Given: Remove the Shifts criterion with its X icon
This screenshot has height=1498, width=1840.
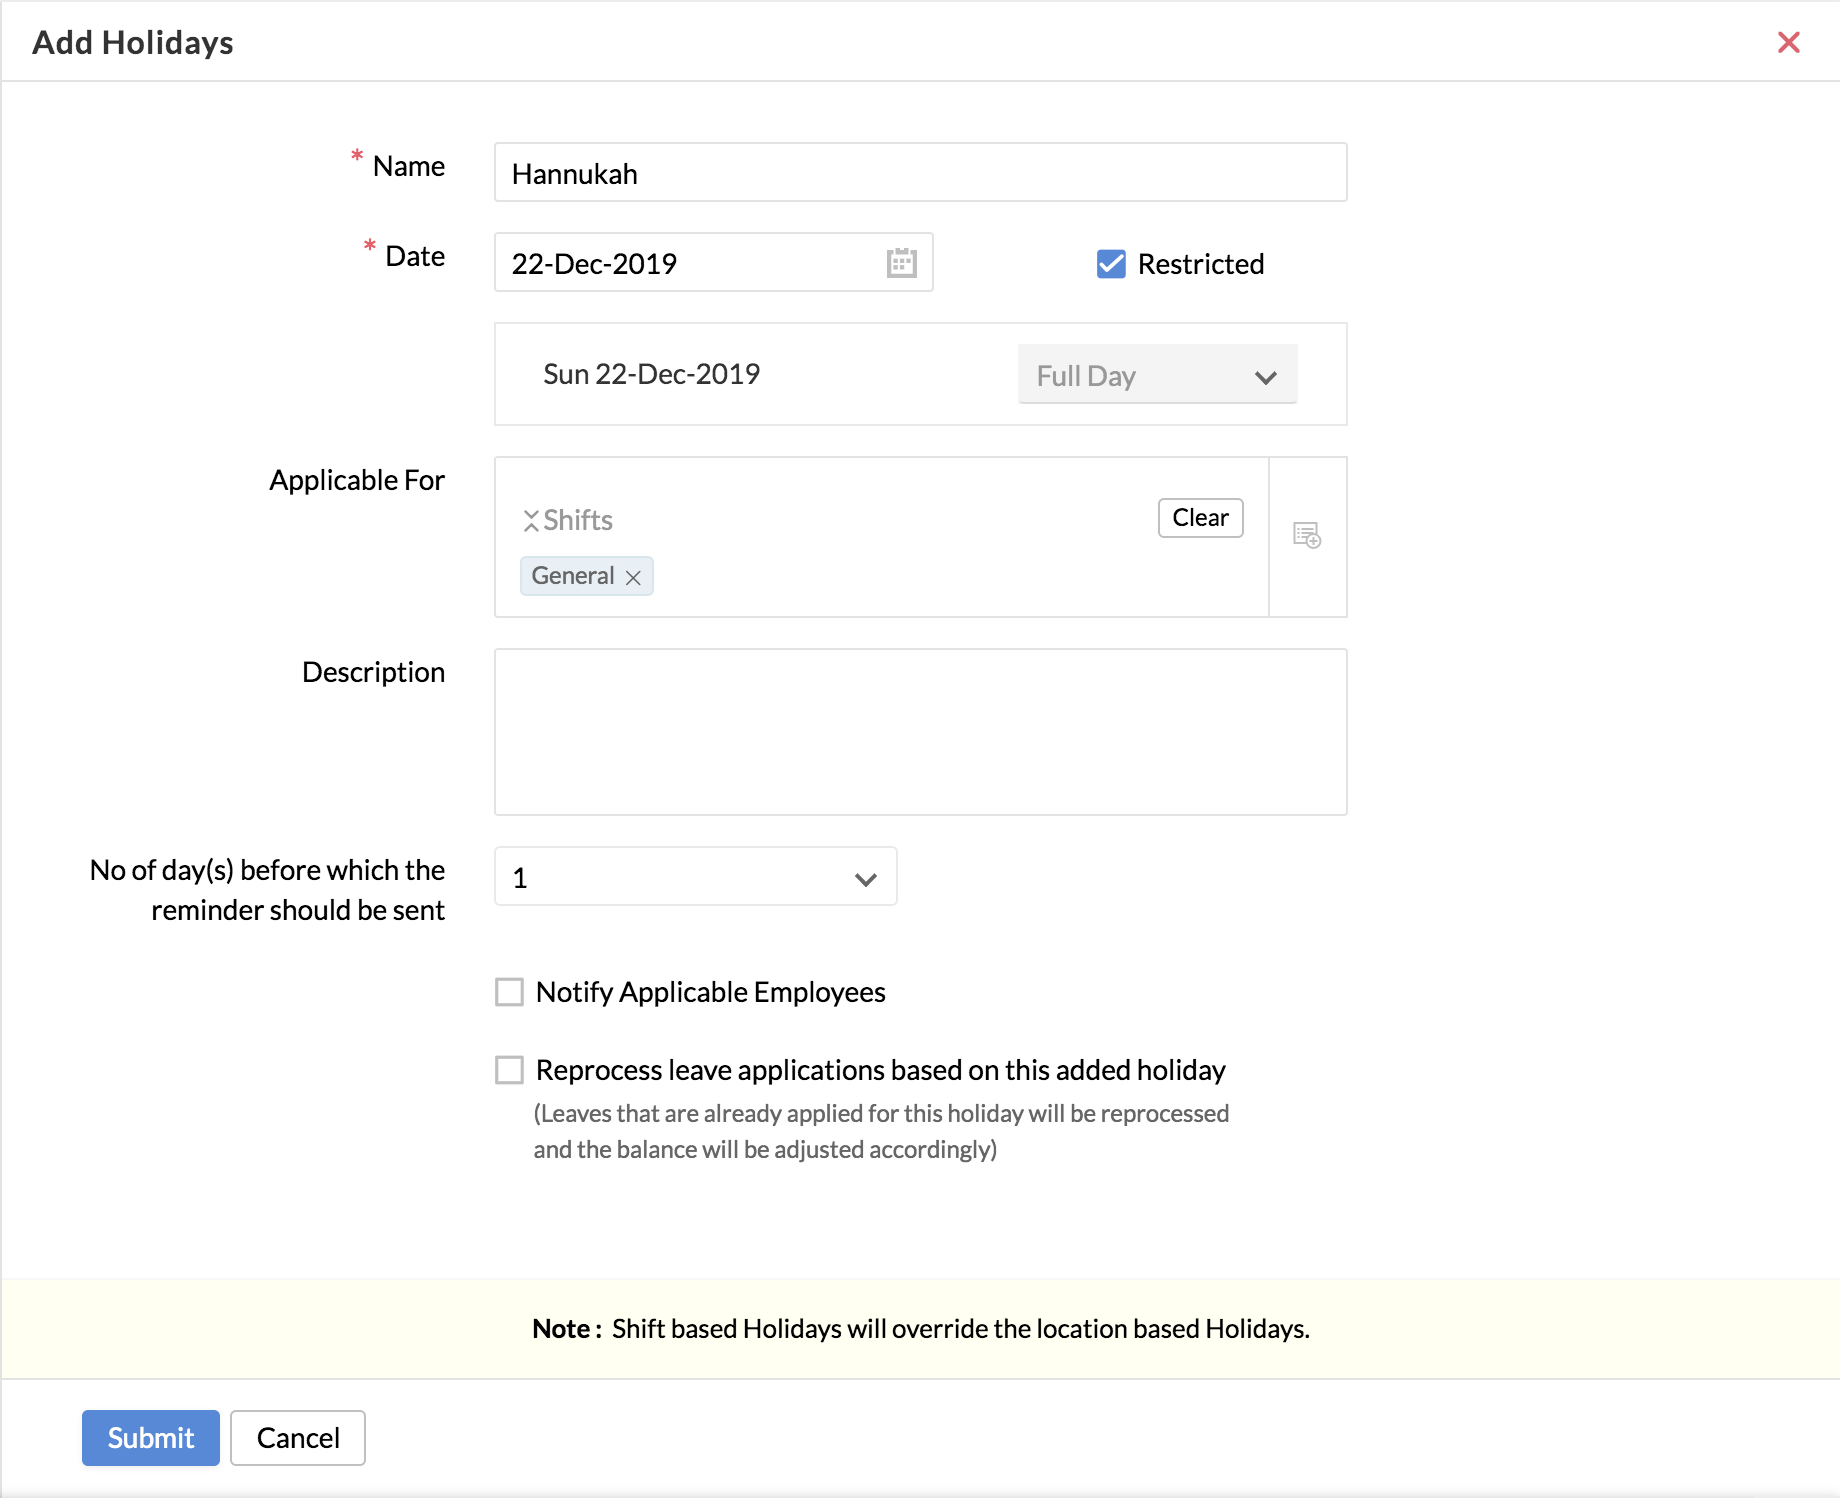Looking at the screenshot, I should pos(531,521).
